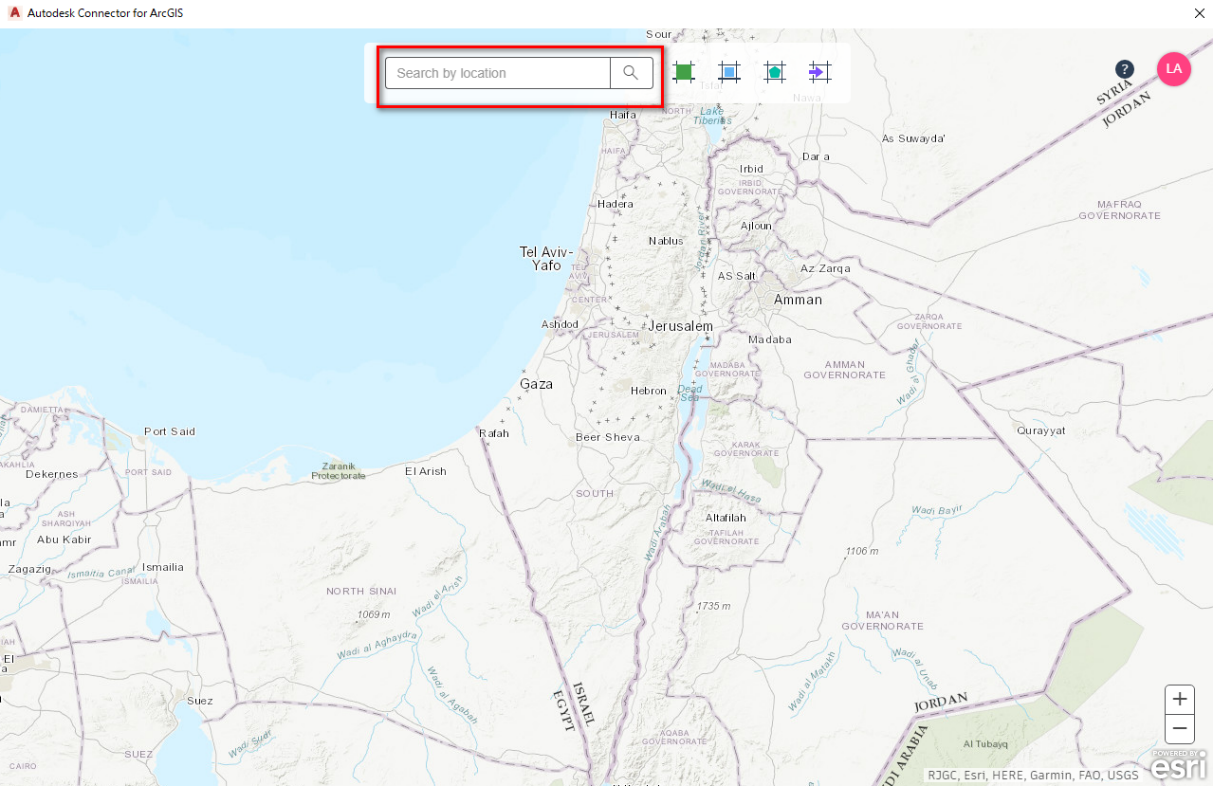Image resolution: width=1213 pixels, height=786 pixels.
Task: Click the Al Tubayq map label
Action: pos(988,744)
